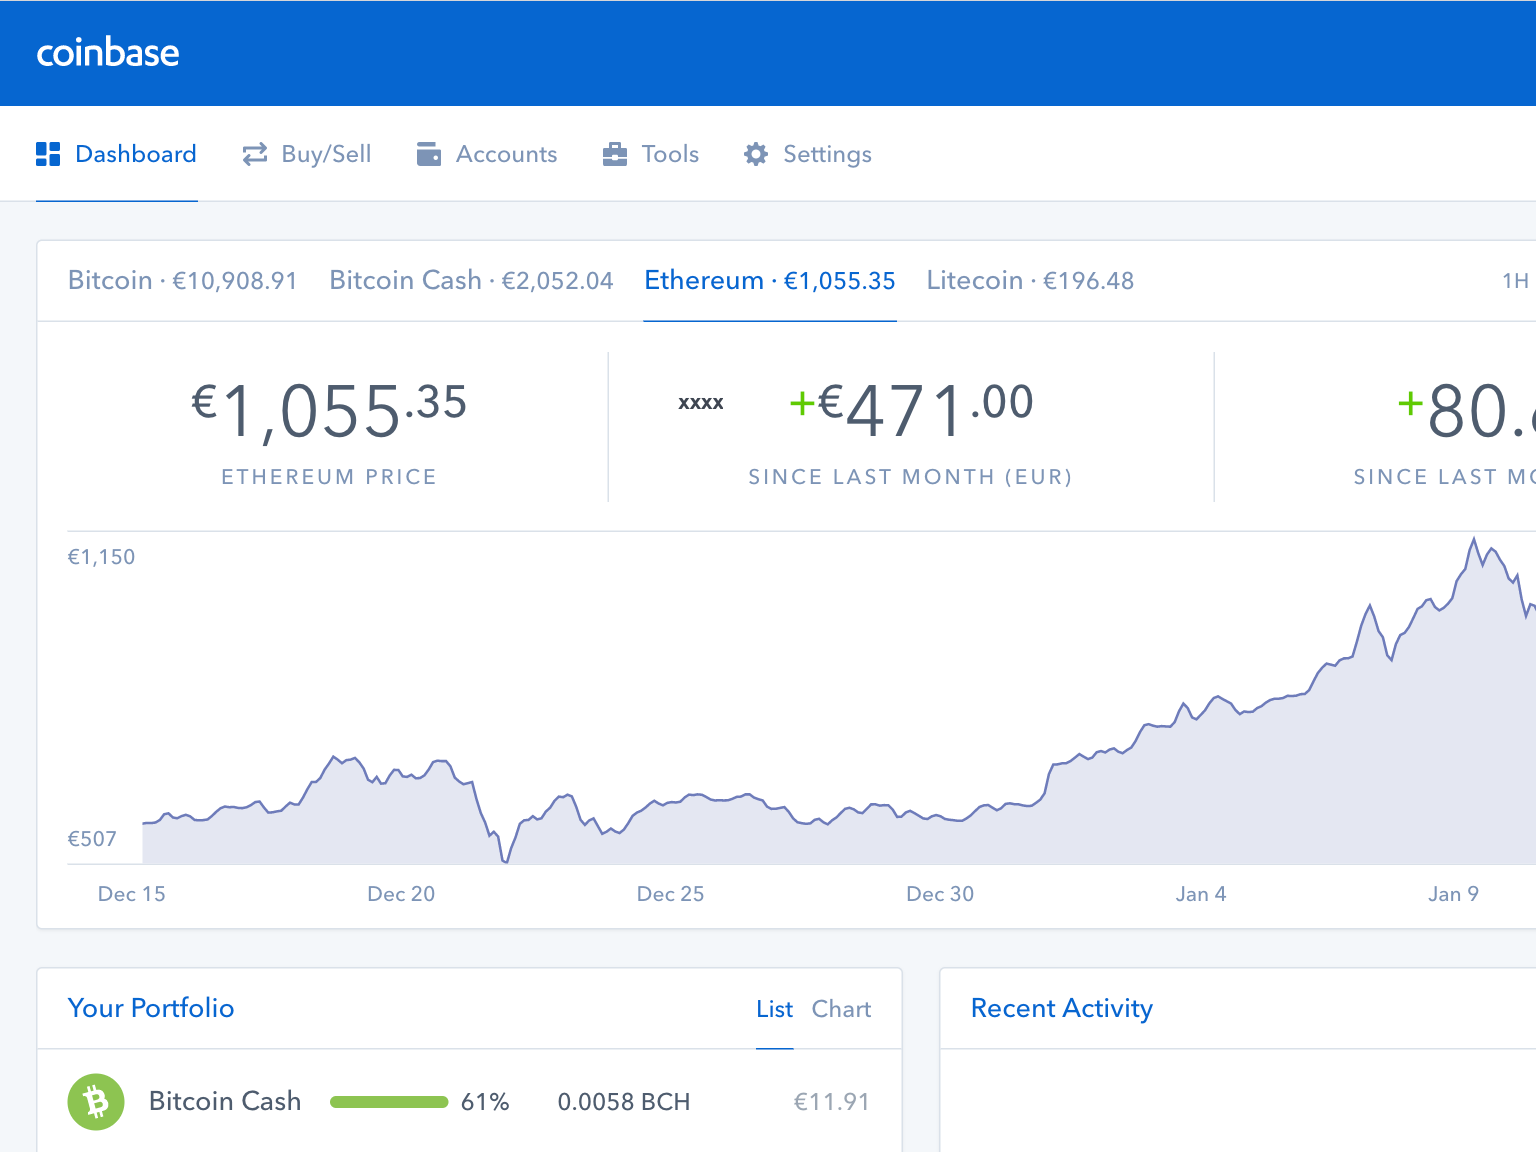This screenshot has height=1152, width=1536.
Task: Switch to the Bitcoin price tab
Action: pos(182,281)
